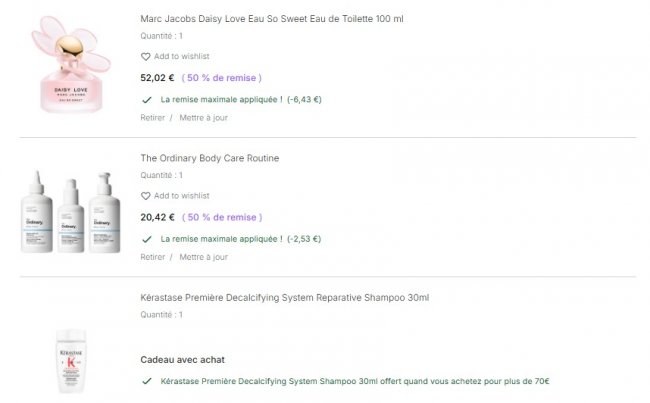Open The Ordinary Body Care bottles image
This screenshot has height=403, width=650.
(69, 205)
